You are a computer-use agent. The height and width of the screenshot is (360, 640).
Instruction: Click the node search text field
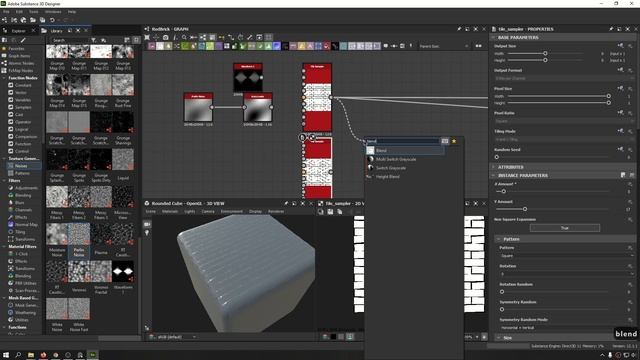point(402,141)
